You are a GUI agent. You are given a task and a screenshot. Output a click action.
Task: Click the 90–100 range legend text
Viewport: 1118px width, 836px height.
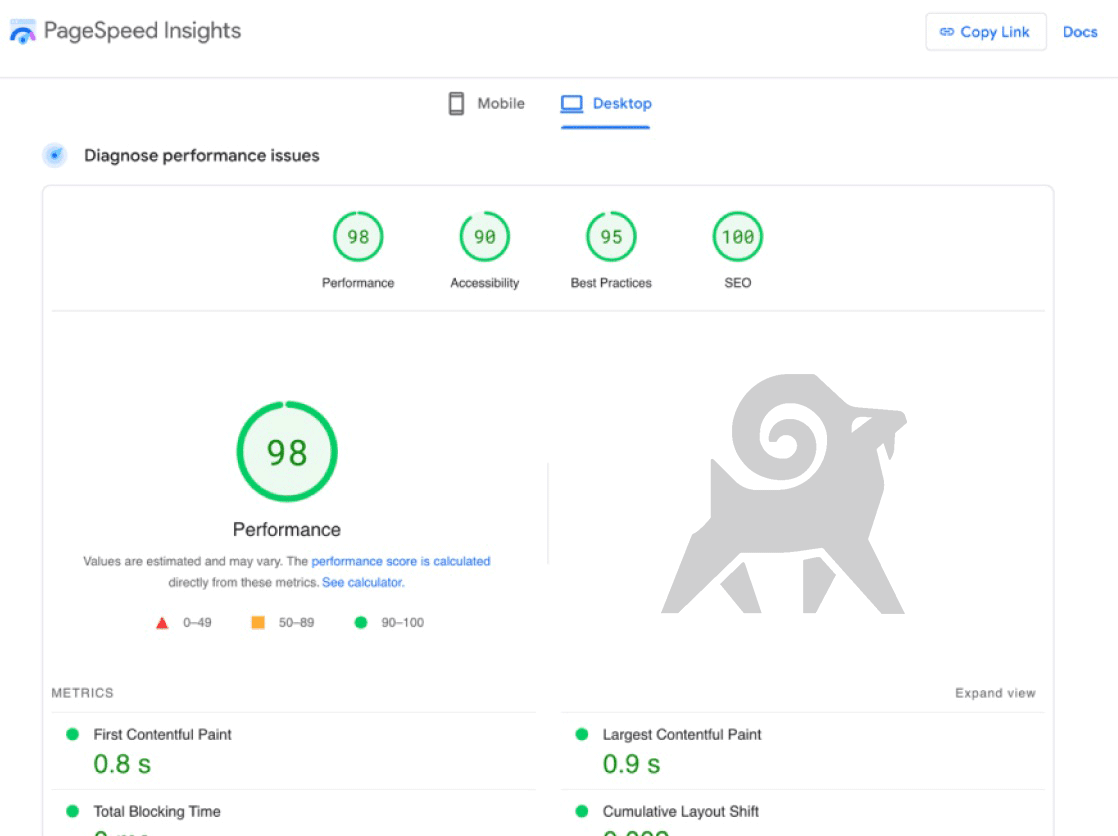coord(402,623)
